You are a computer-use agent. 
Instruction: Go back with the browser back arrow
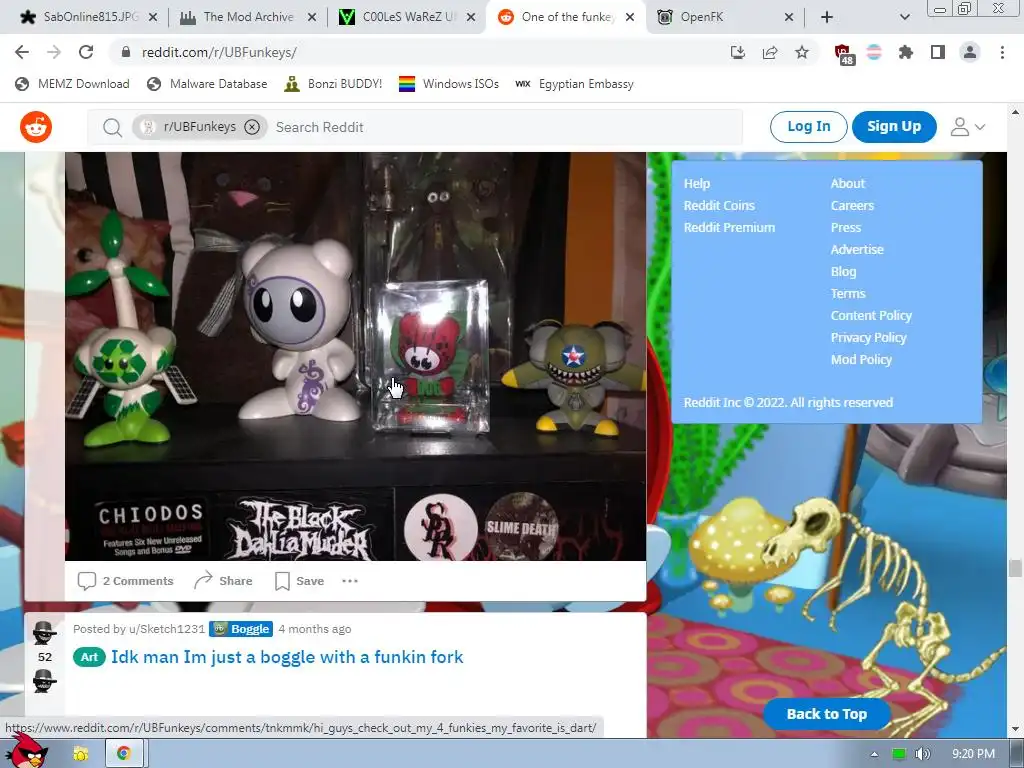tap(22, 52)
